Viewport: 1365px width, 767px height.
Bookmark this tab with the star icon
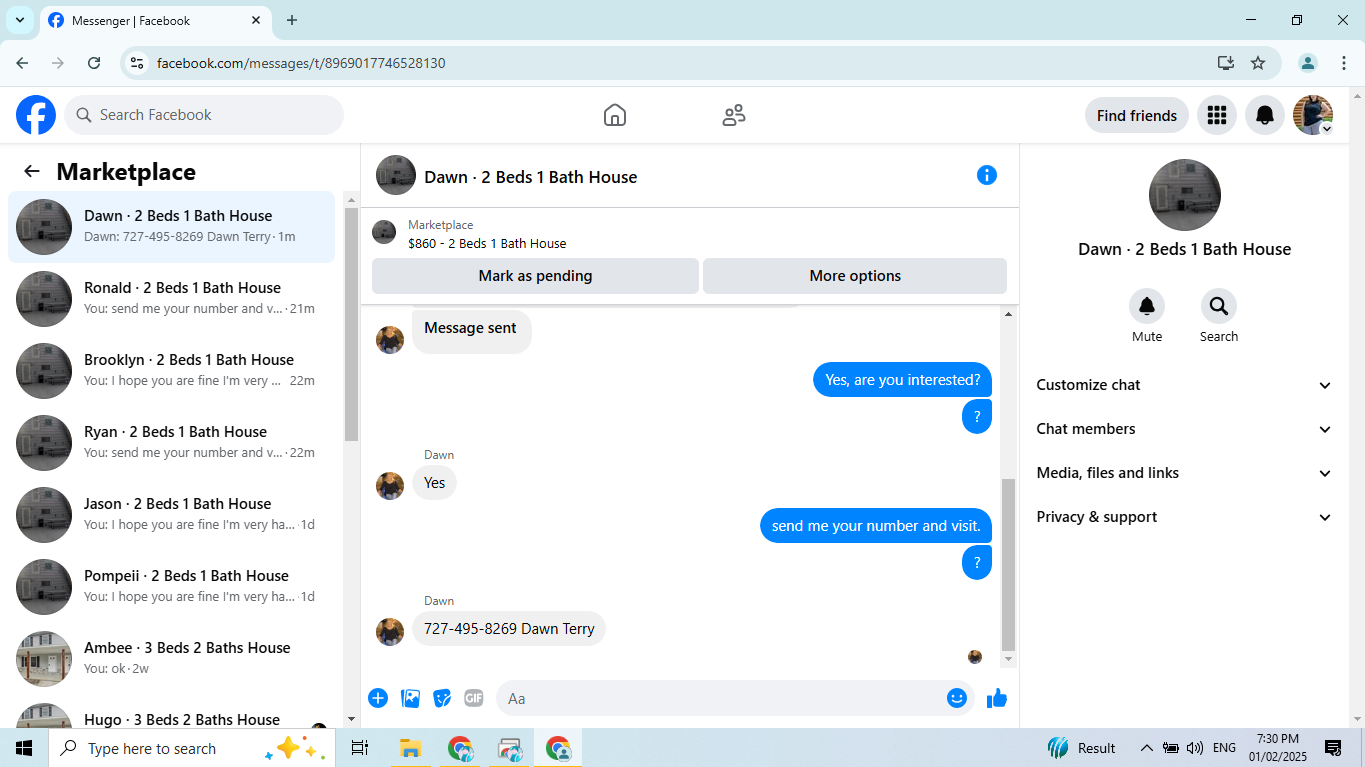1258,63
